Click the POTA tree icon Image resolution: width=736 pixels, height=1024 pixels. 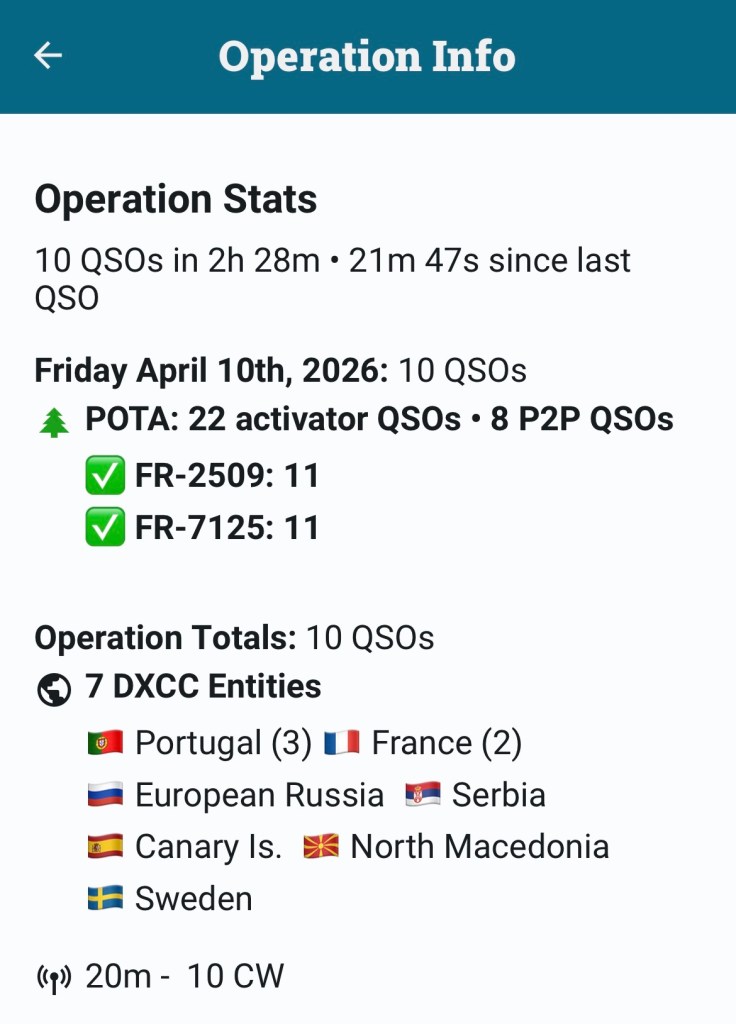(x=53, y=423)
